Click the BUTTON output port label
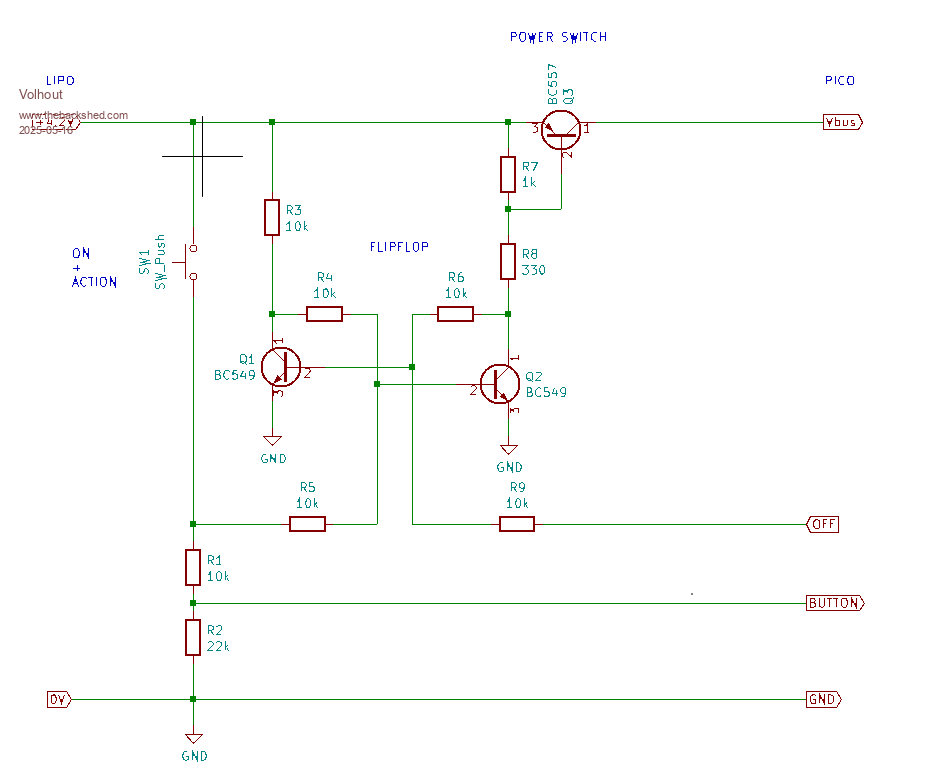The image size is (937, 784). pos(834,603)
